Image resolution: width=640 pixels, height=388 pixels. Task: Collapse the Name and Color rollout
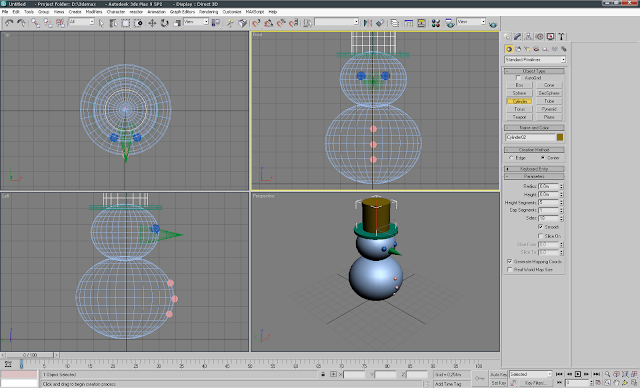pyautogui.click(x=534, y=128)
